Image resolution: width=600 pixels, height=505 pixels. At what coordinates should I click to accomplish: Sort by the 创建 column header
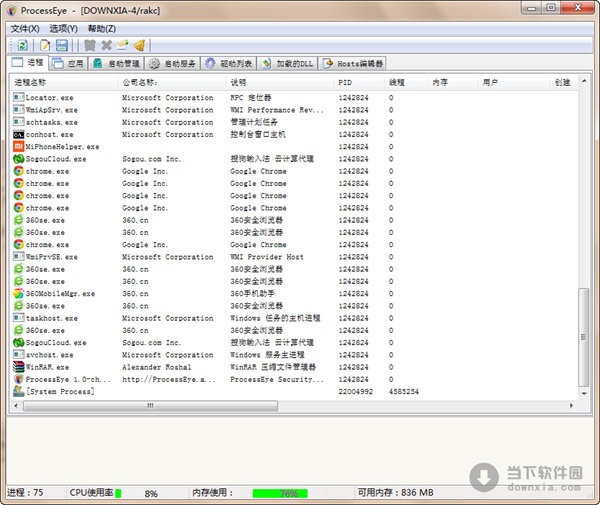point(563,82)
